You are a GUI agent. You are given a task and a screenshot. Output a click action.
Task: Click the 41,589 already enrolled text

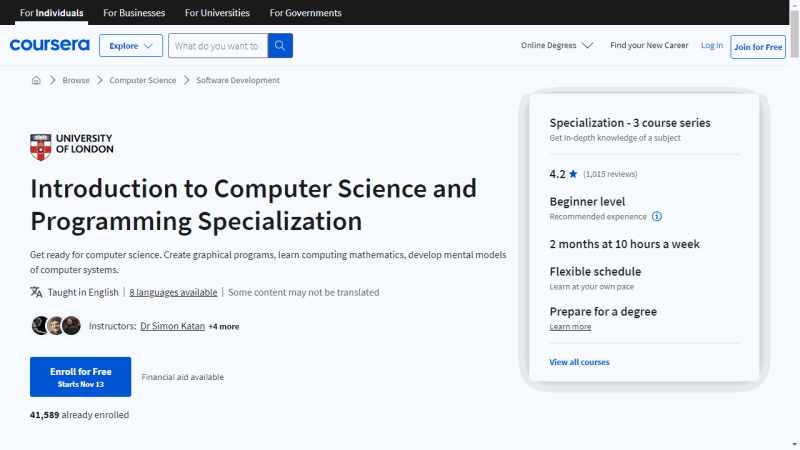[80, 415]
